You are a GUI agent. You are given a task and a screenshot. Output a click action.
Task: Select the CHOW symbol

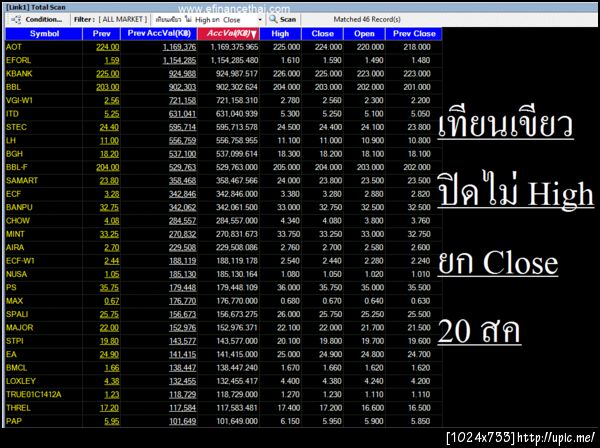(18, 221)
